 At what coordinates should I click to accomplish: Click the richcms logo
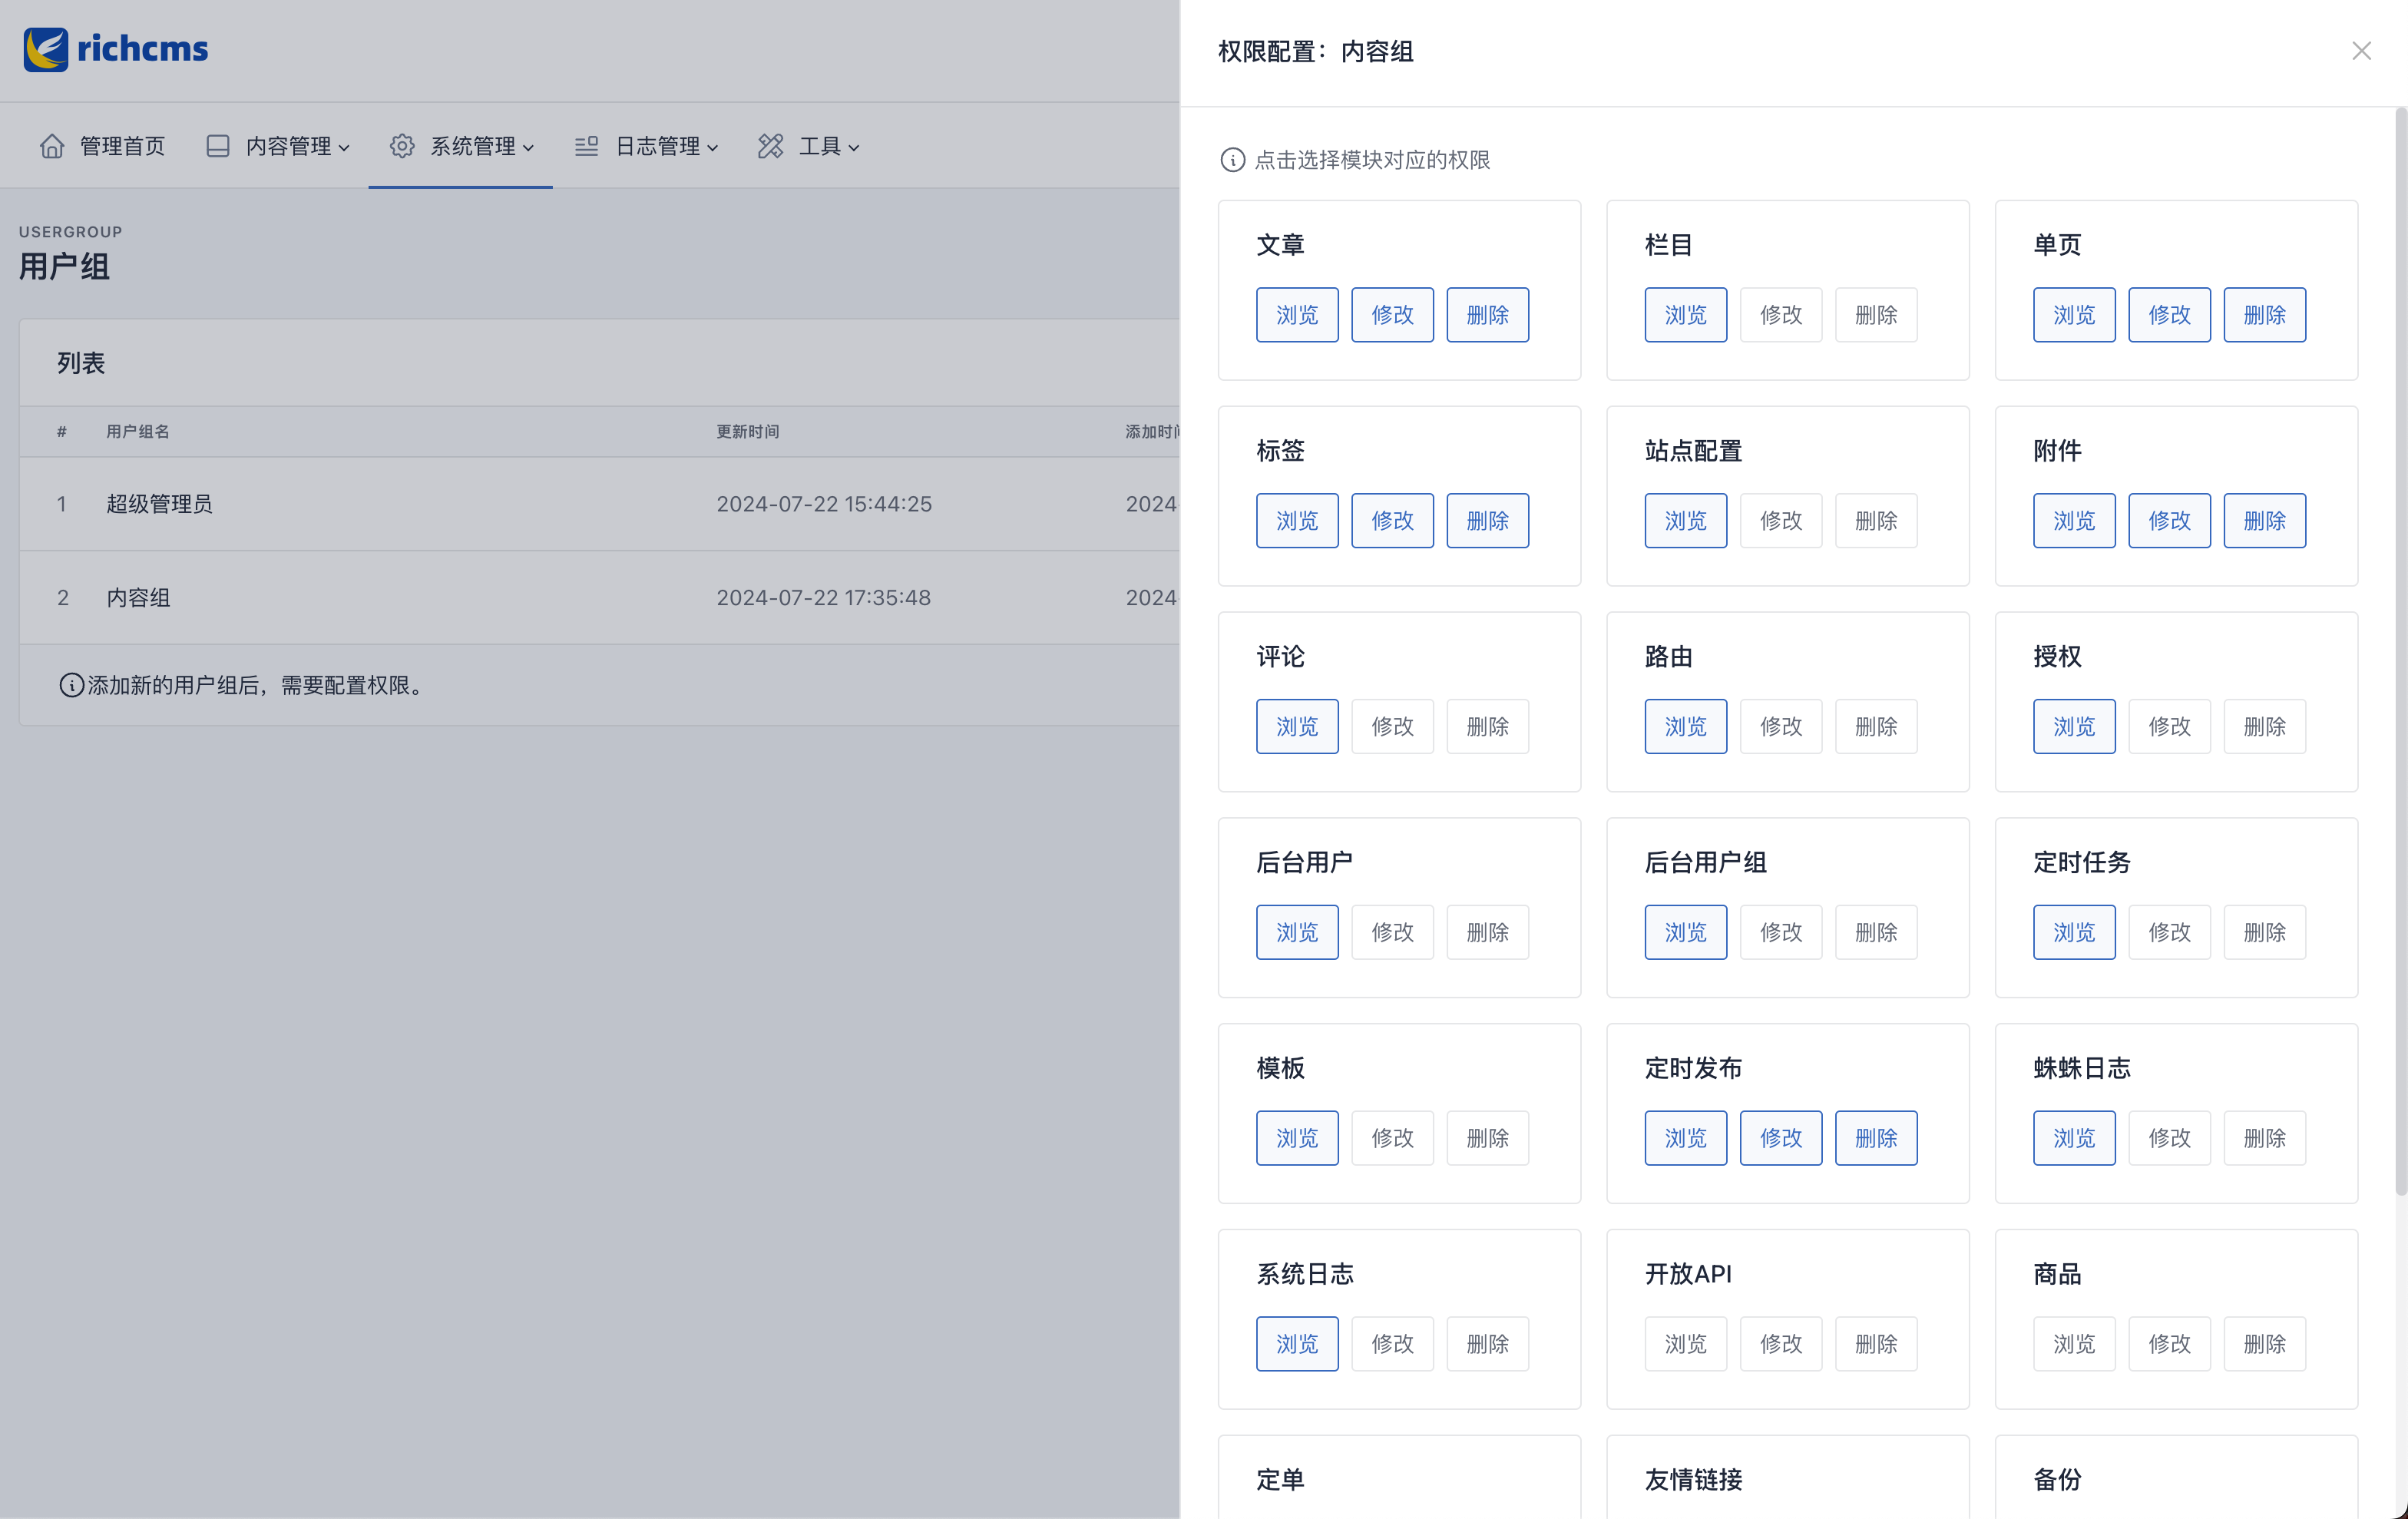tap(116, 49)
